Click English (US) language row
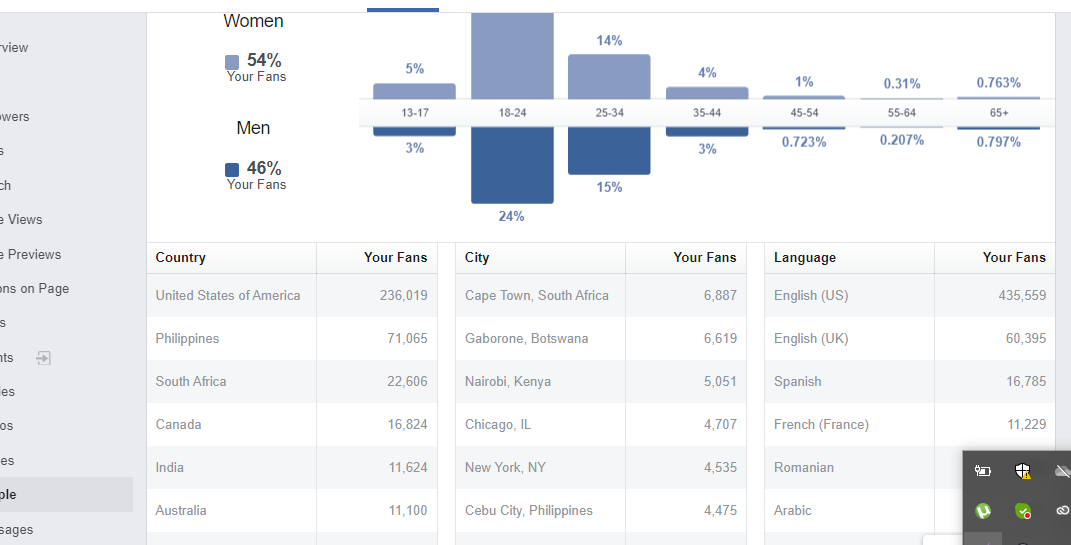The height and width of the screenshot is (545, 1071). coord(910,296)
